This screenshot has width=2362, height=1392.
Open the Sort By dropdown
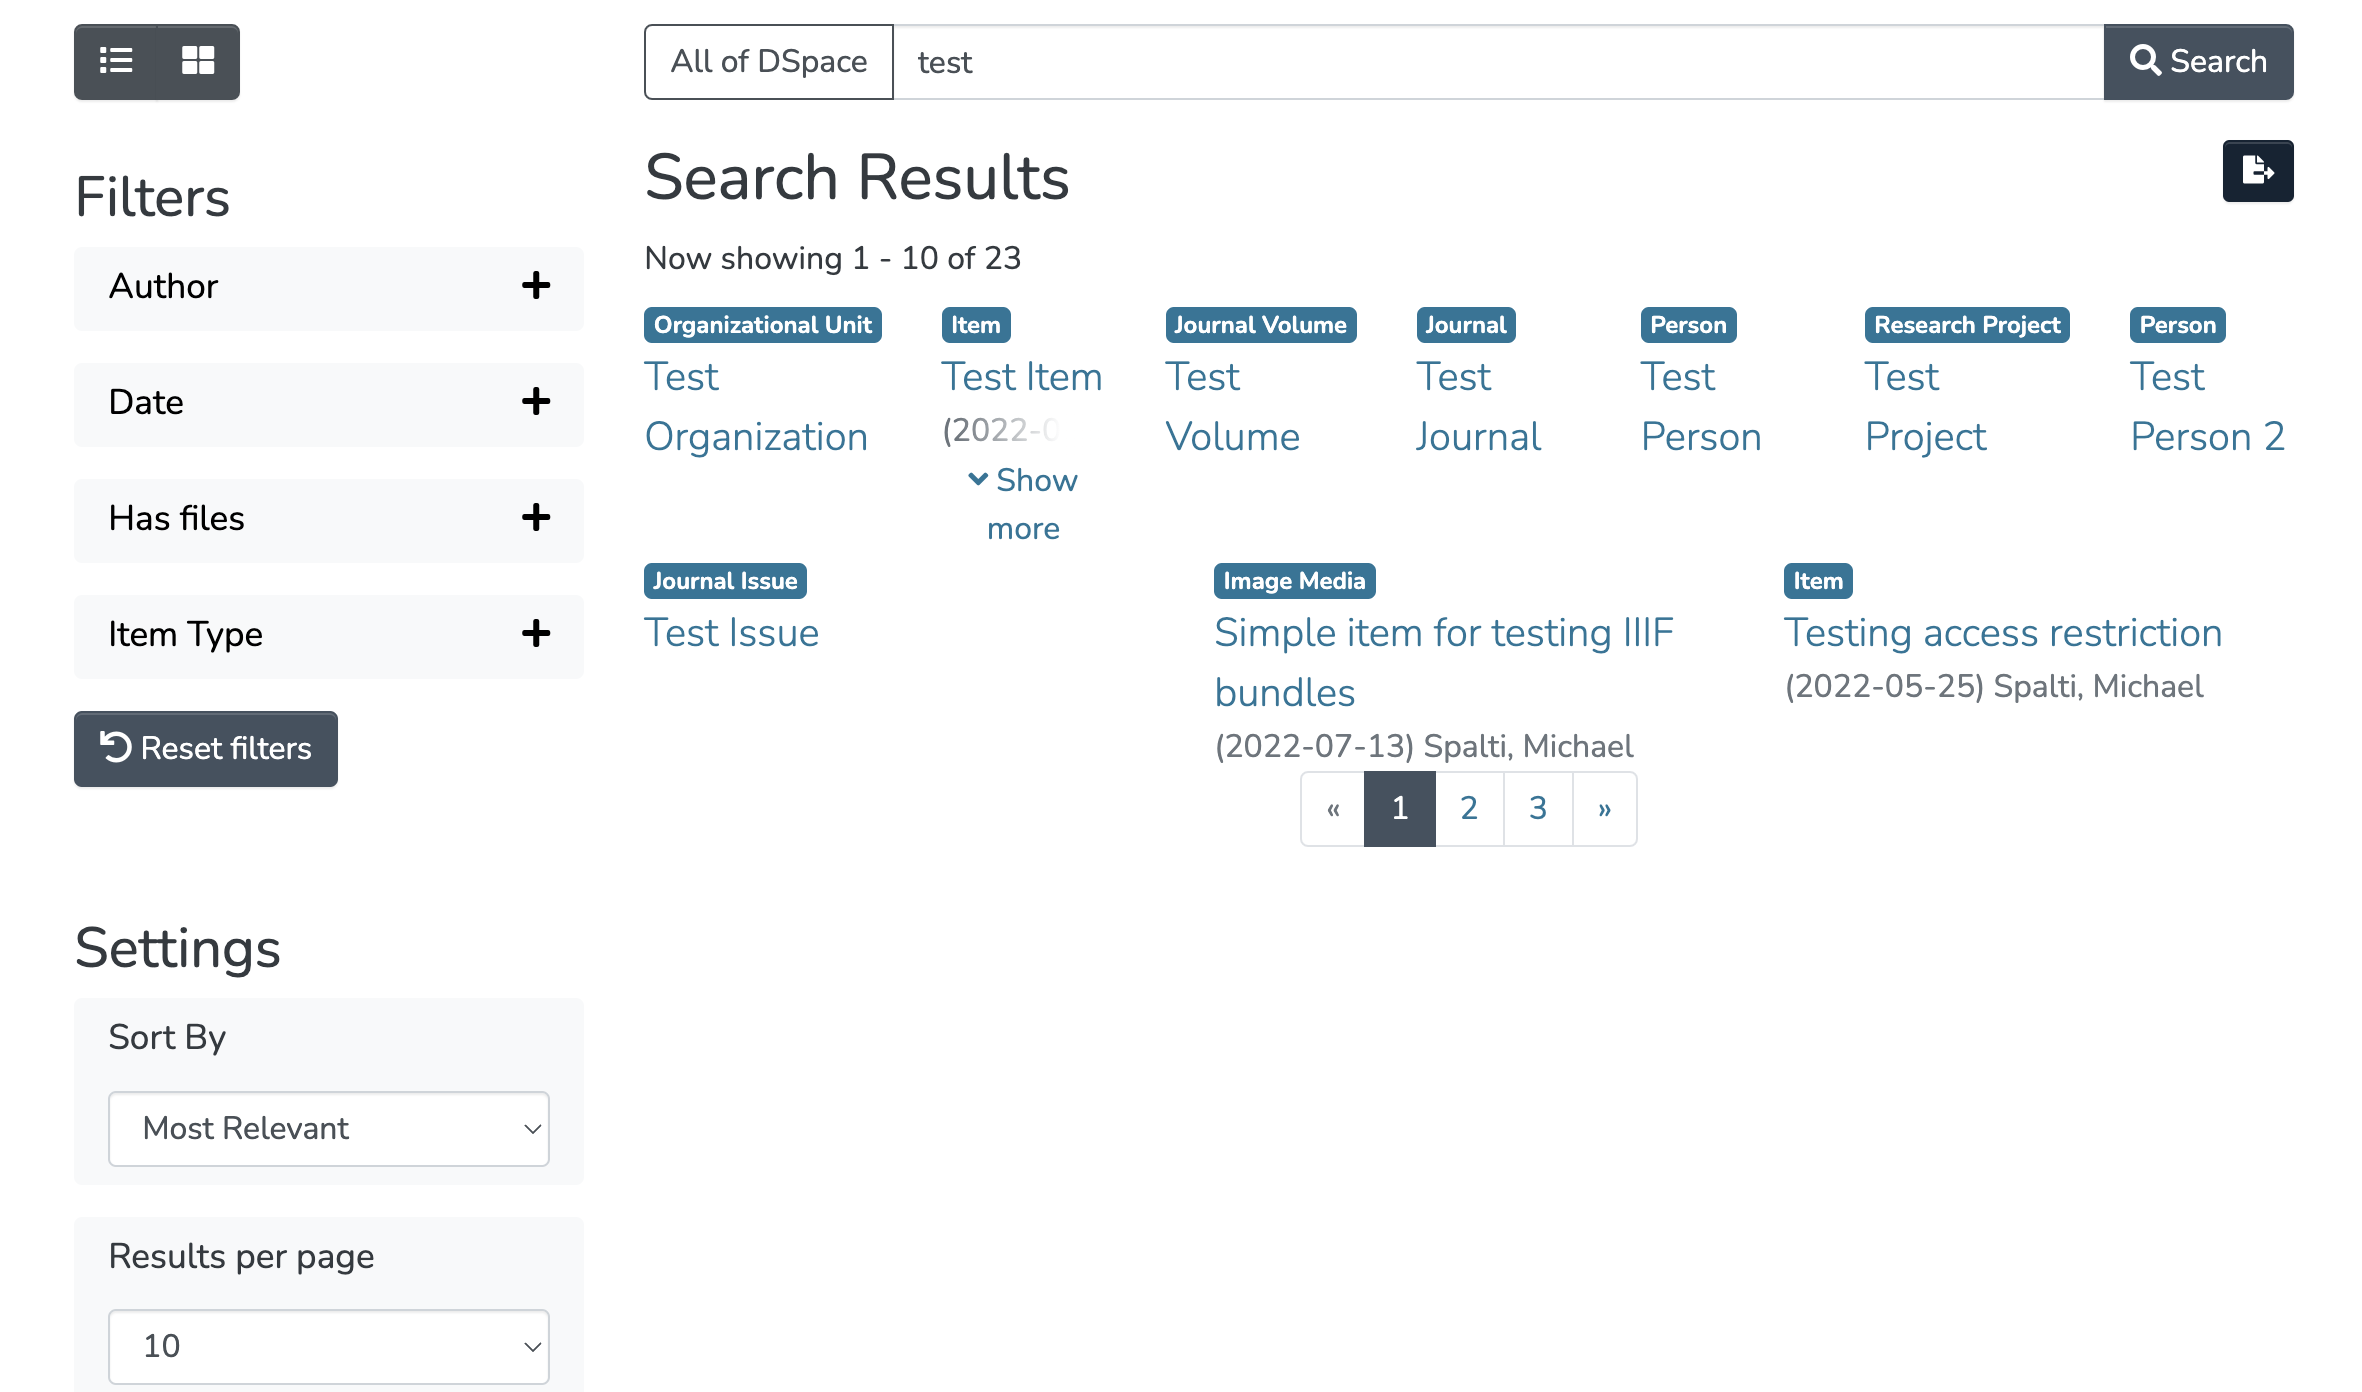[328, 1128]
